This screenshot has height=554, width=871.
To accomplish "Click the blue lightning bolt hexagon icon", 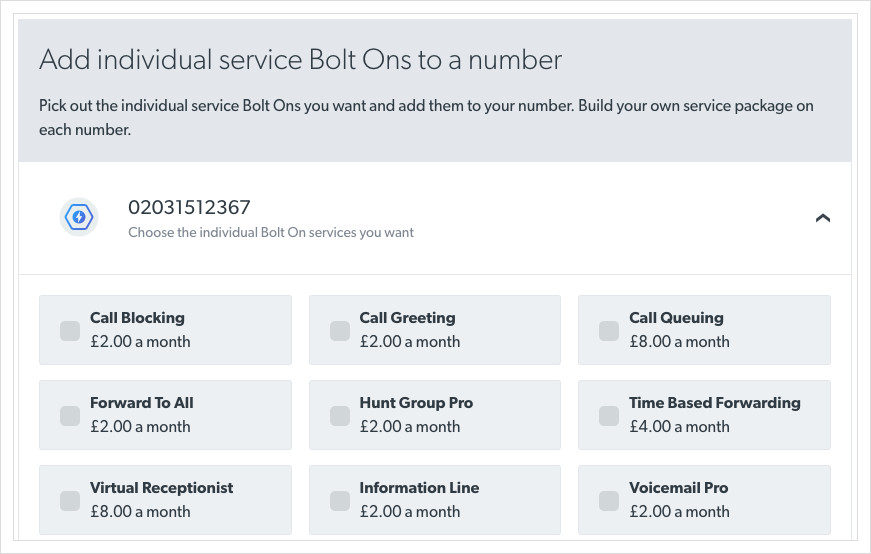I will 79,218.
